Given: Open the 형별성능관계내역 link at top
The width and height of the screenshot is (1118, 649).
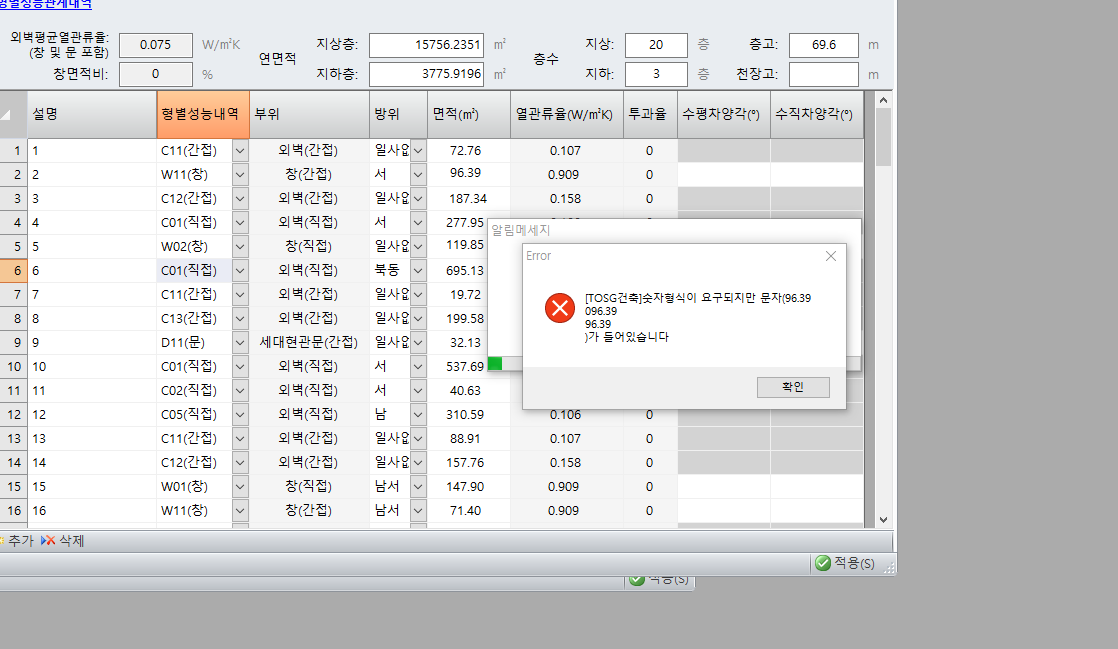Looking at the screenshot, I should click(45, 5).
